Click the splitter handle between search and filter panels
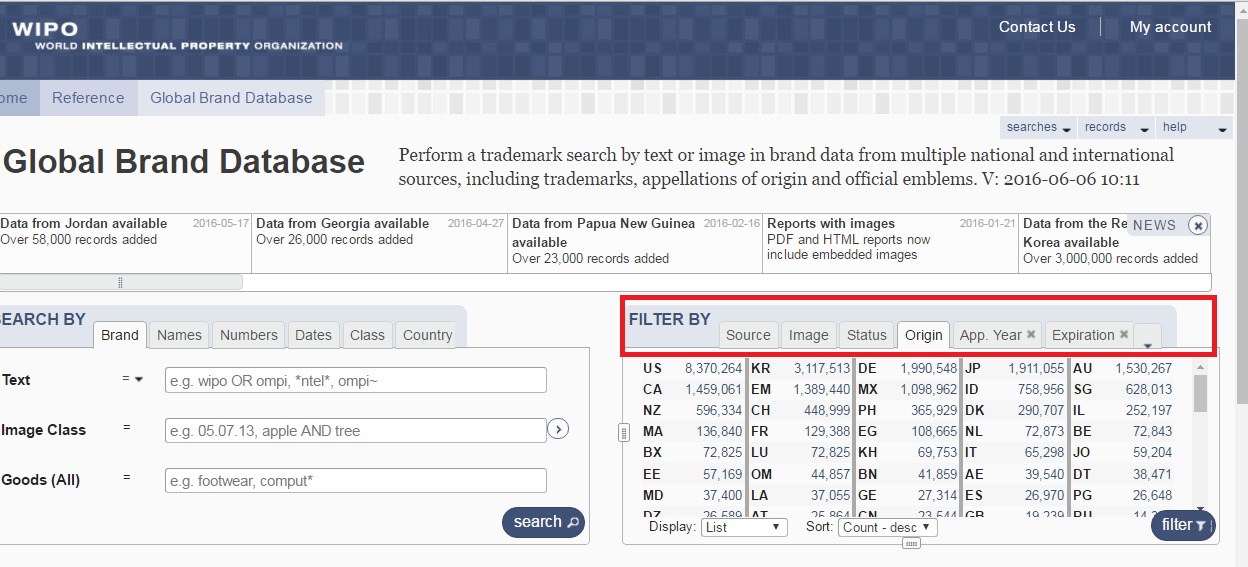This screenshot has width=1248, height=567. click(624, 432)
